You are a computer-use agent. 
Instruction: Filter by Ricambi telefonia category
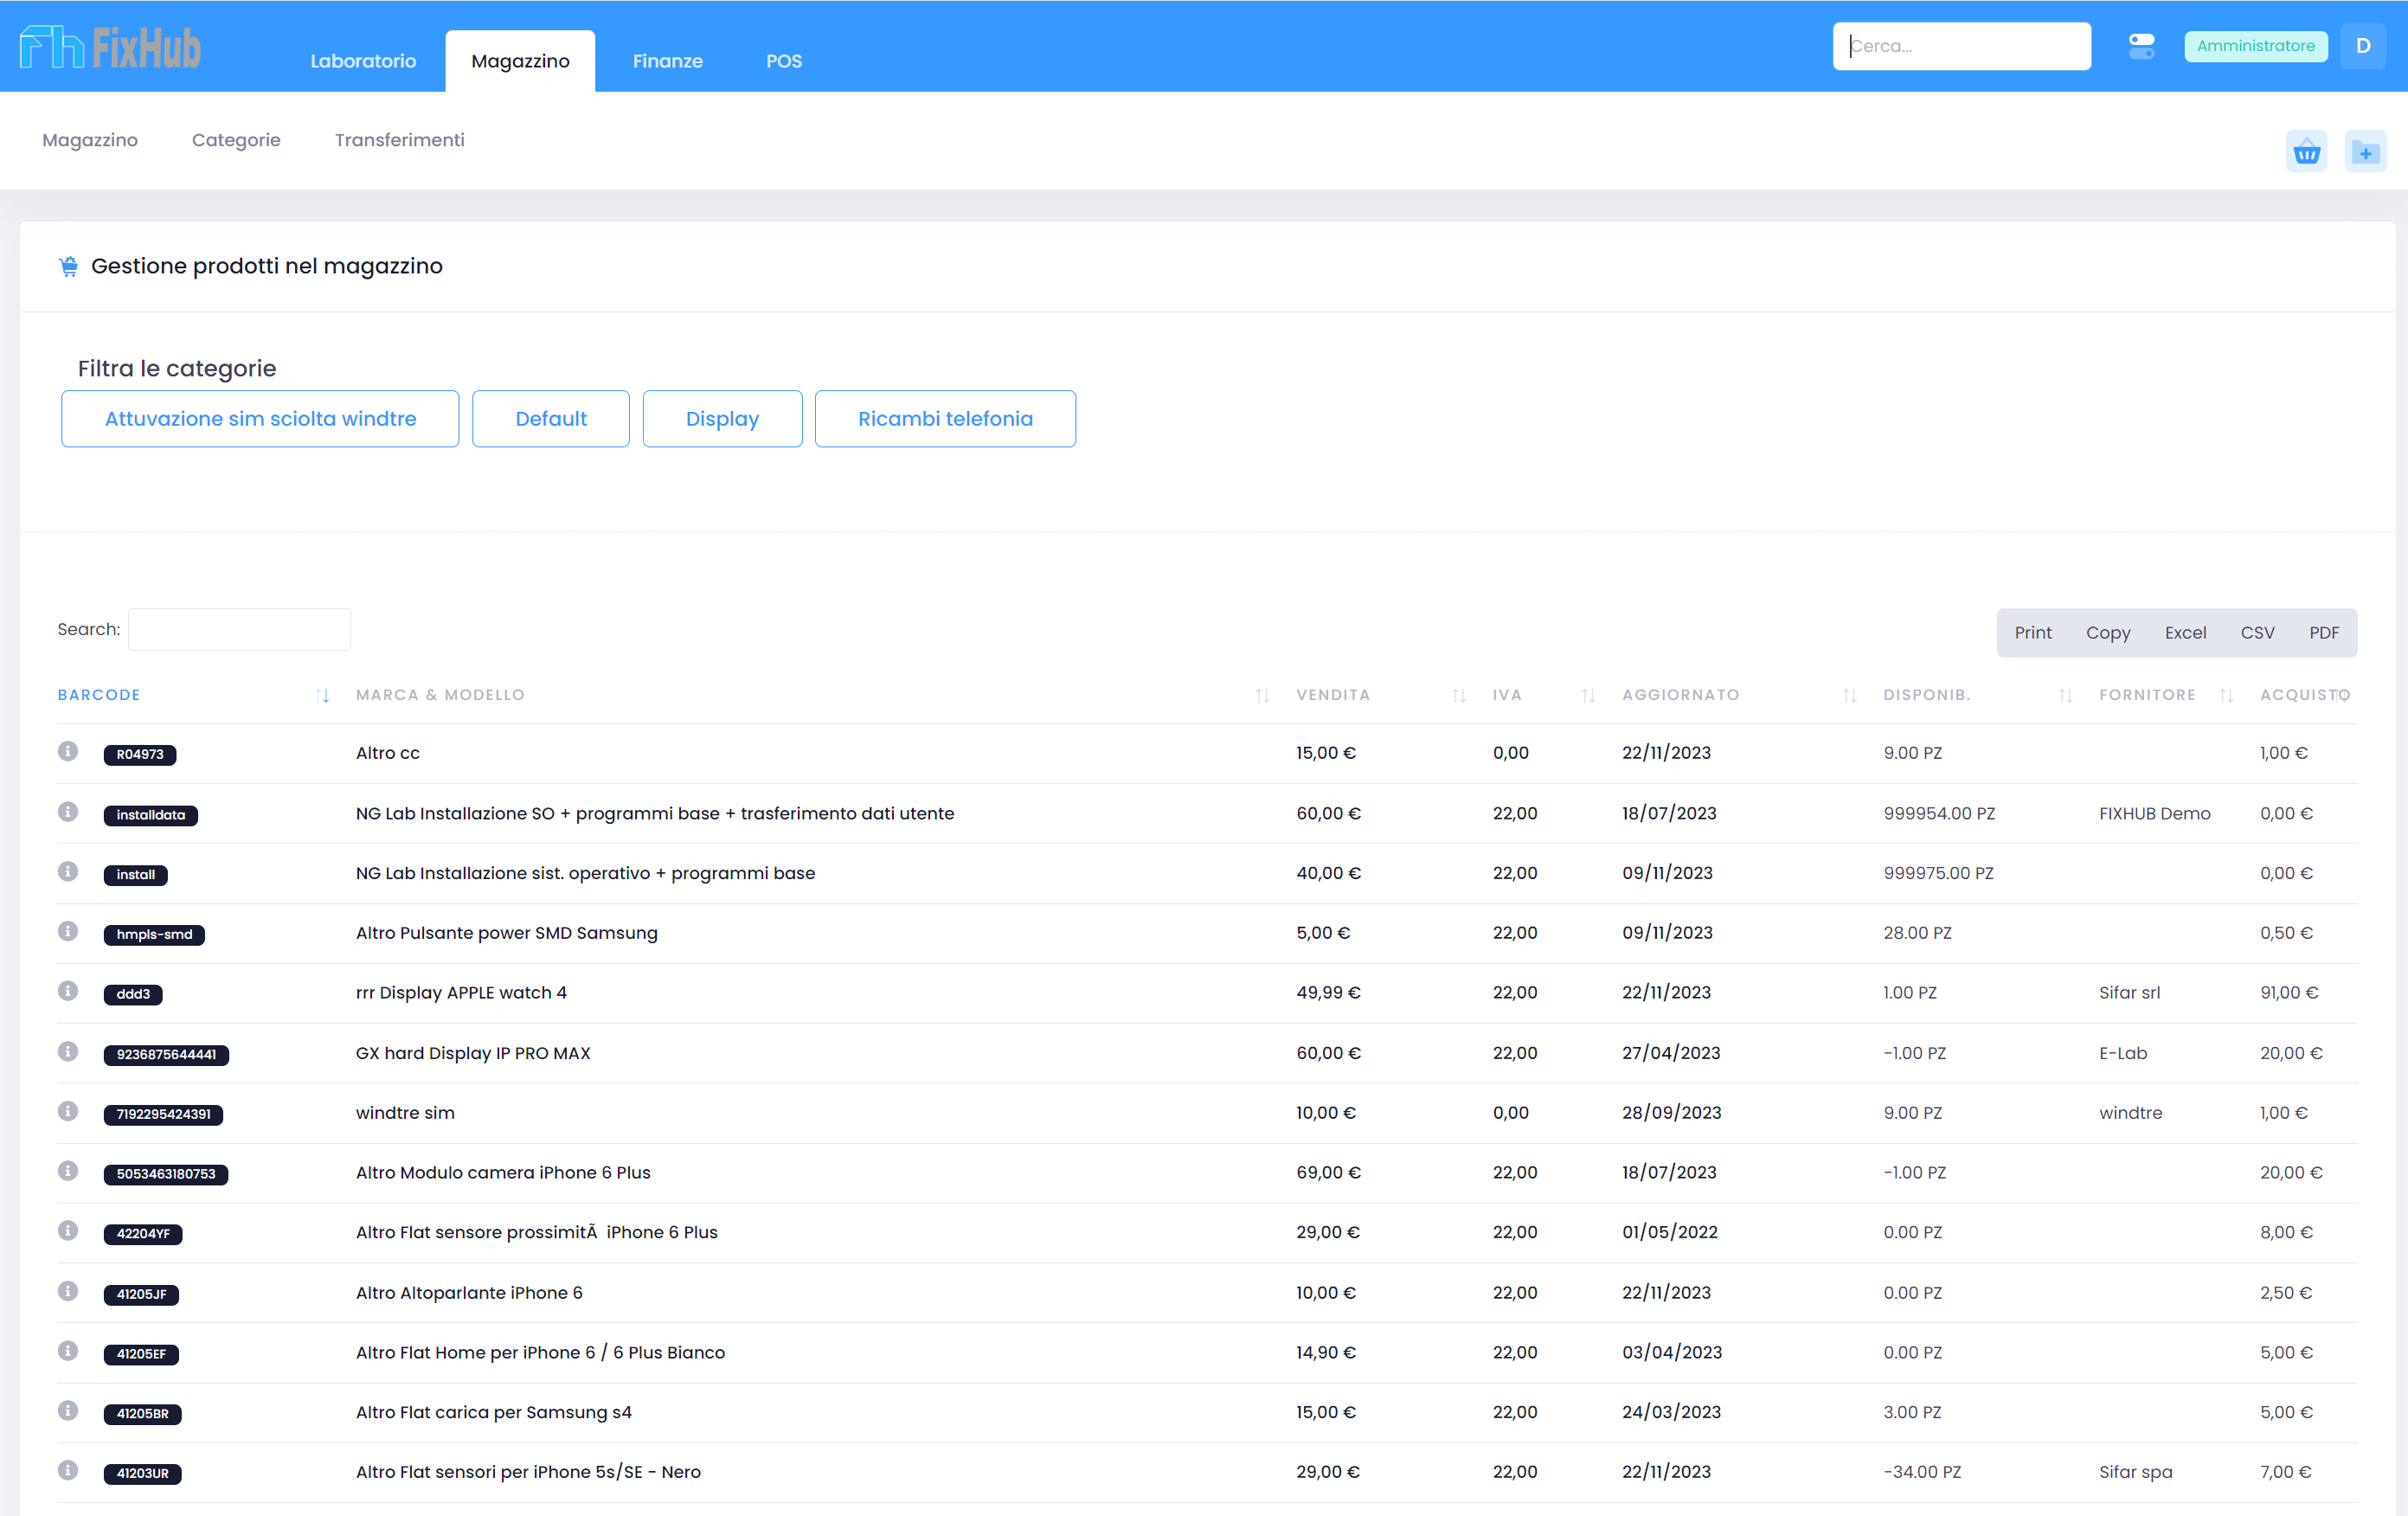[945, 419]
